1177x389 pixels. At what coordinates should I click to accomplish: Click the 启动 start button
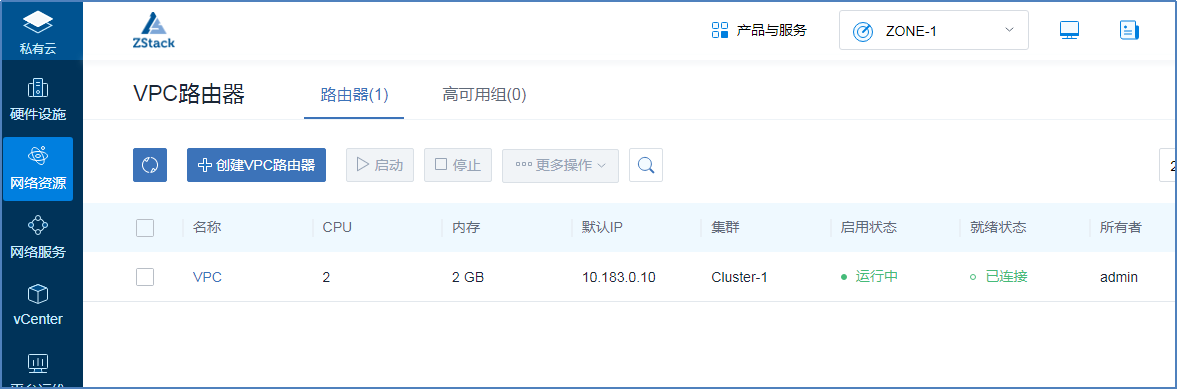(380, 164)
